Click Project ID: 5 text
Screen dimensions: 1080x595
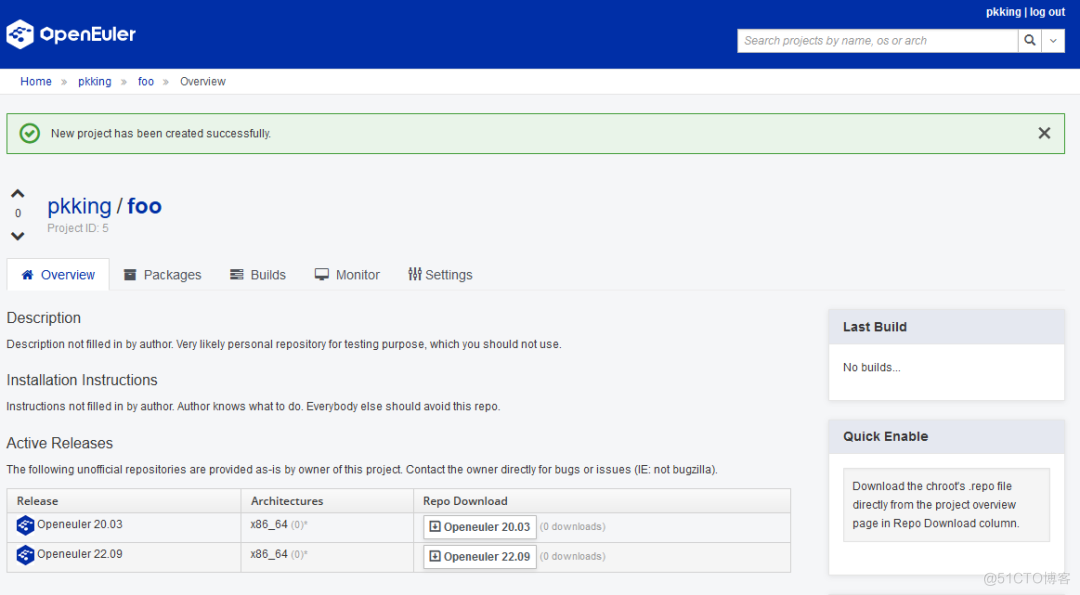(x=78, y=228)
